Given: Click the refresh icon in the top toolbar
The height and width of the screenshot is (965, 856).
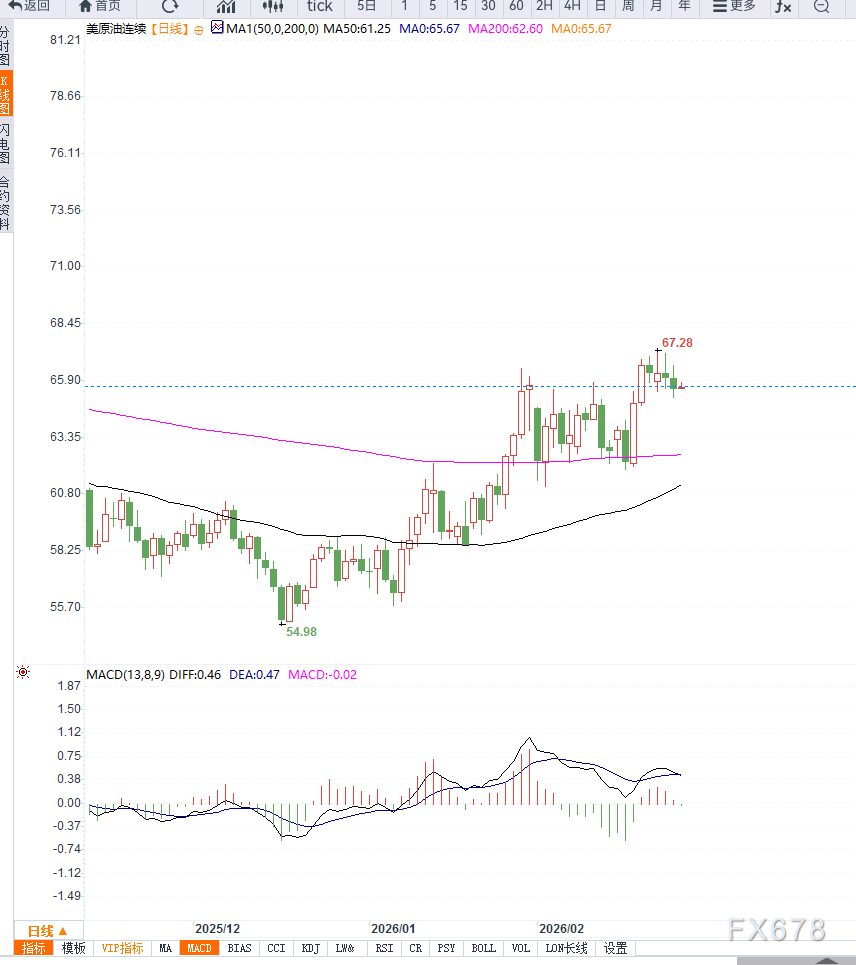Looking at the screenshot, I should pos(170,6).
